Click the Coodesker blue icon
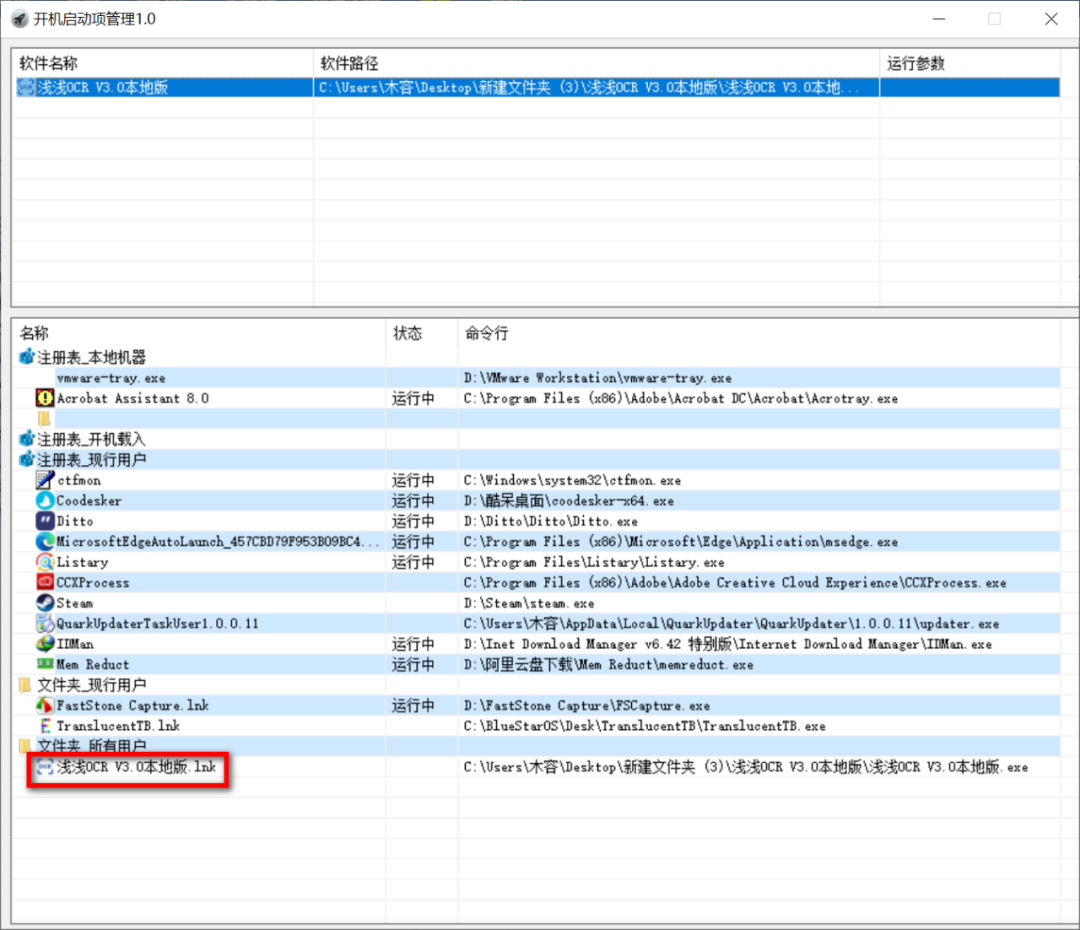The height and width of the screenshot is (930, 1080). (45, 501)
